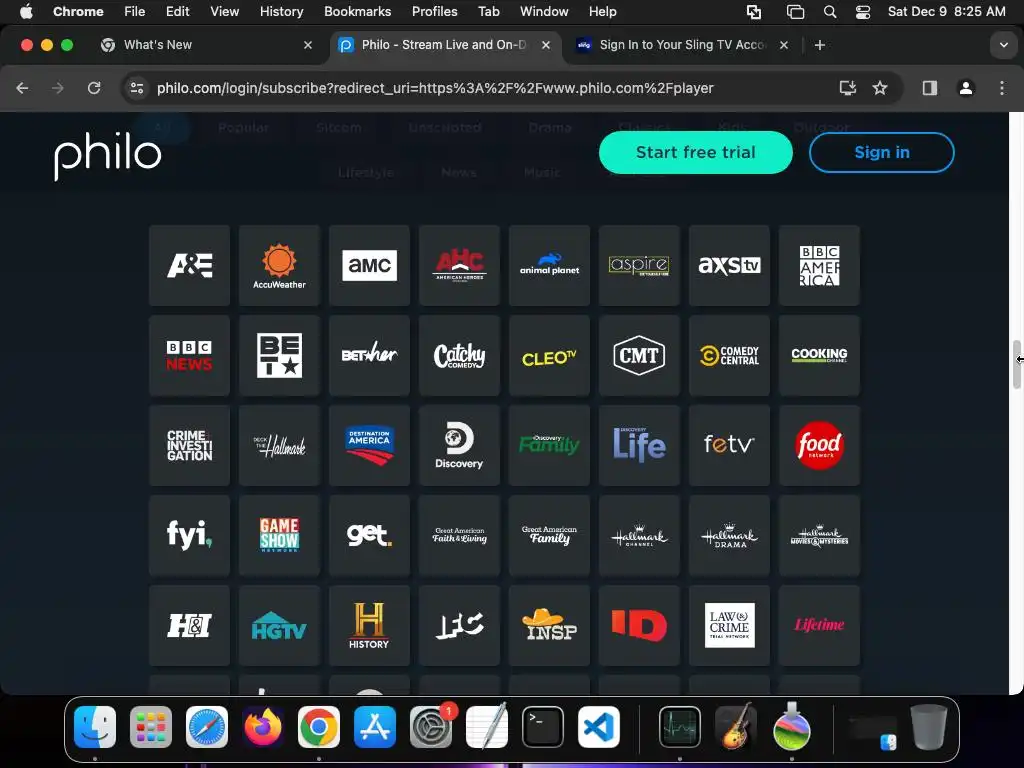The width and height of the screenshot is (1024, 768).
Task: Select Great American Faith & Living tile
Action: [x=460, y=536]
